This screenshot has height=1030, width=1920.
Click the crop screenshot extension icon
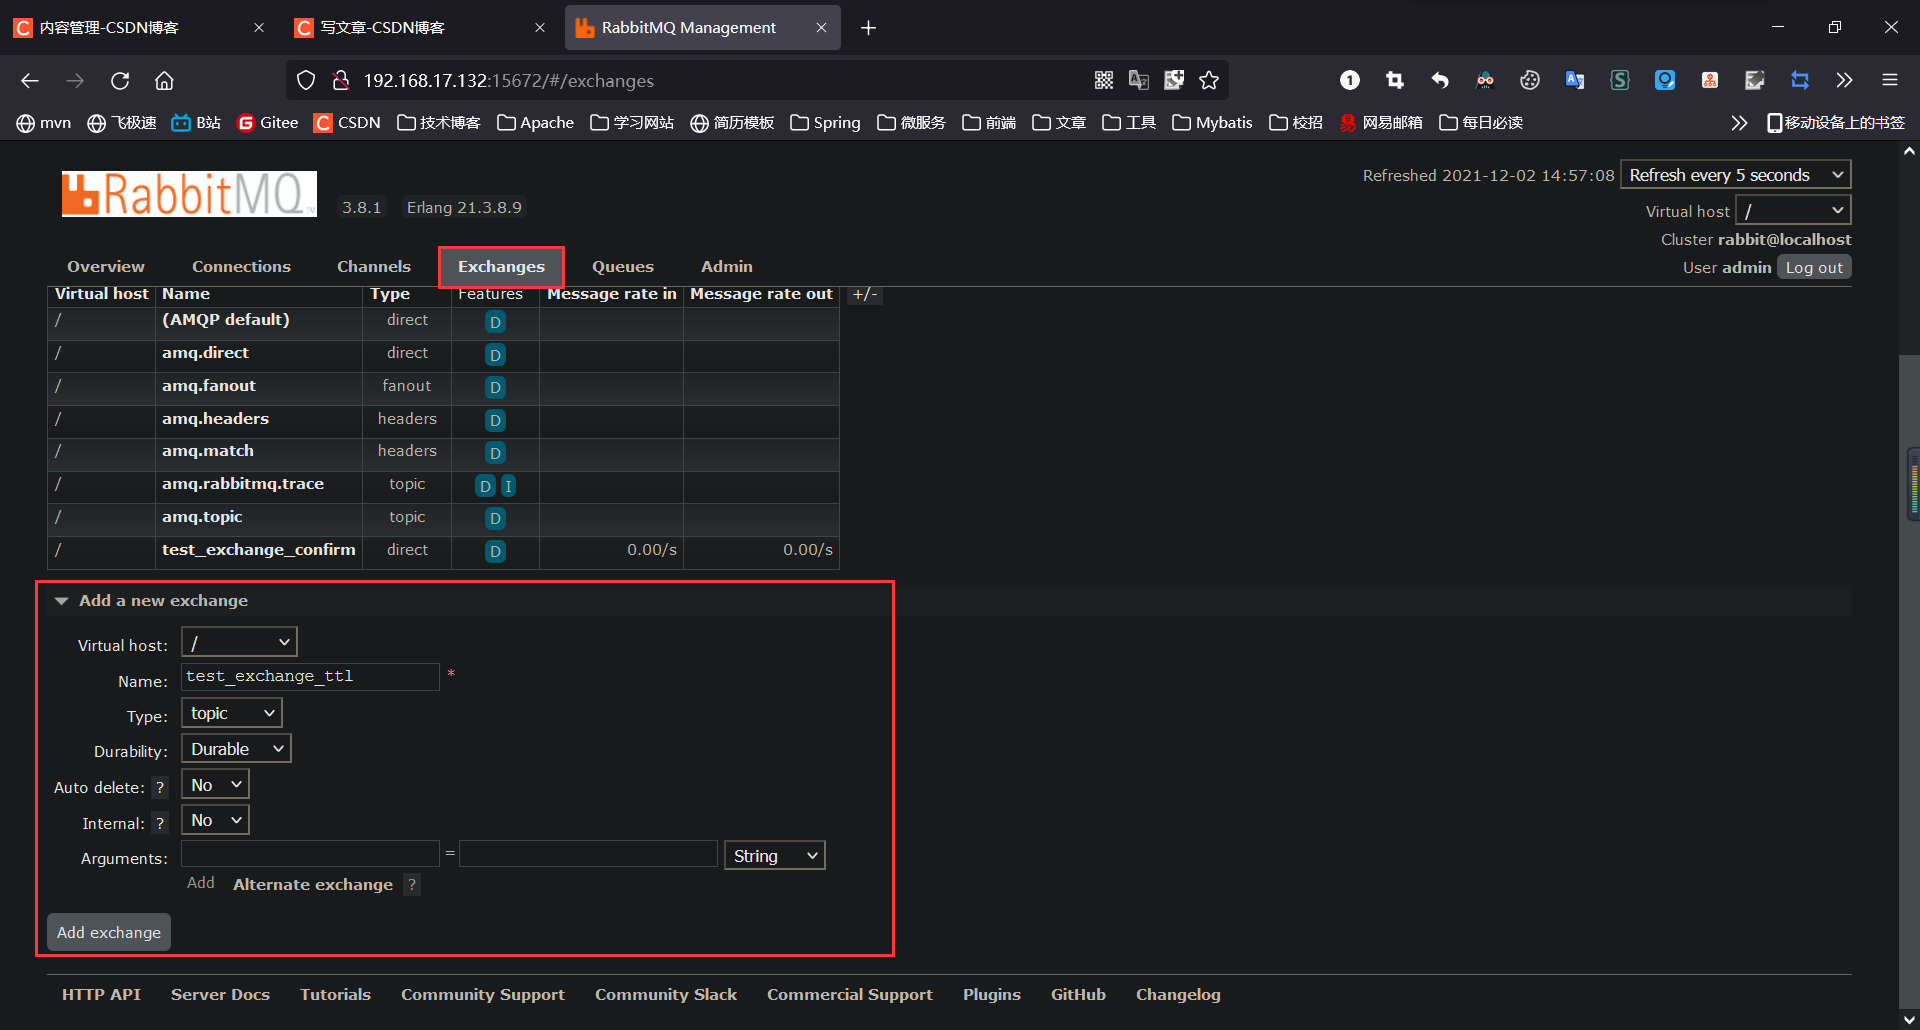pyautogui.click(x=1395, y=81)
